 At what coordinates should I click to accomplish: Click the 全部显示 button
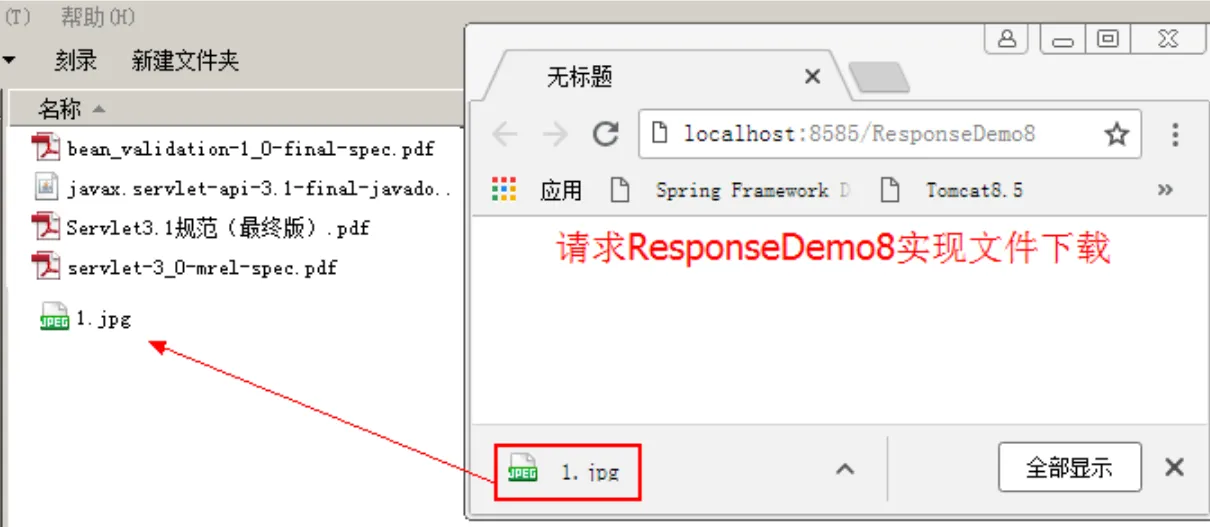point(1070,468)
